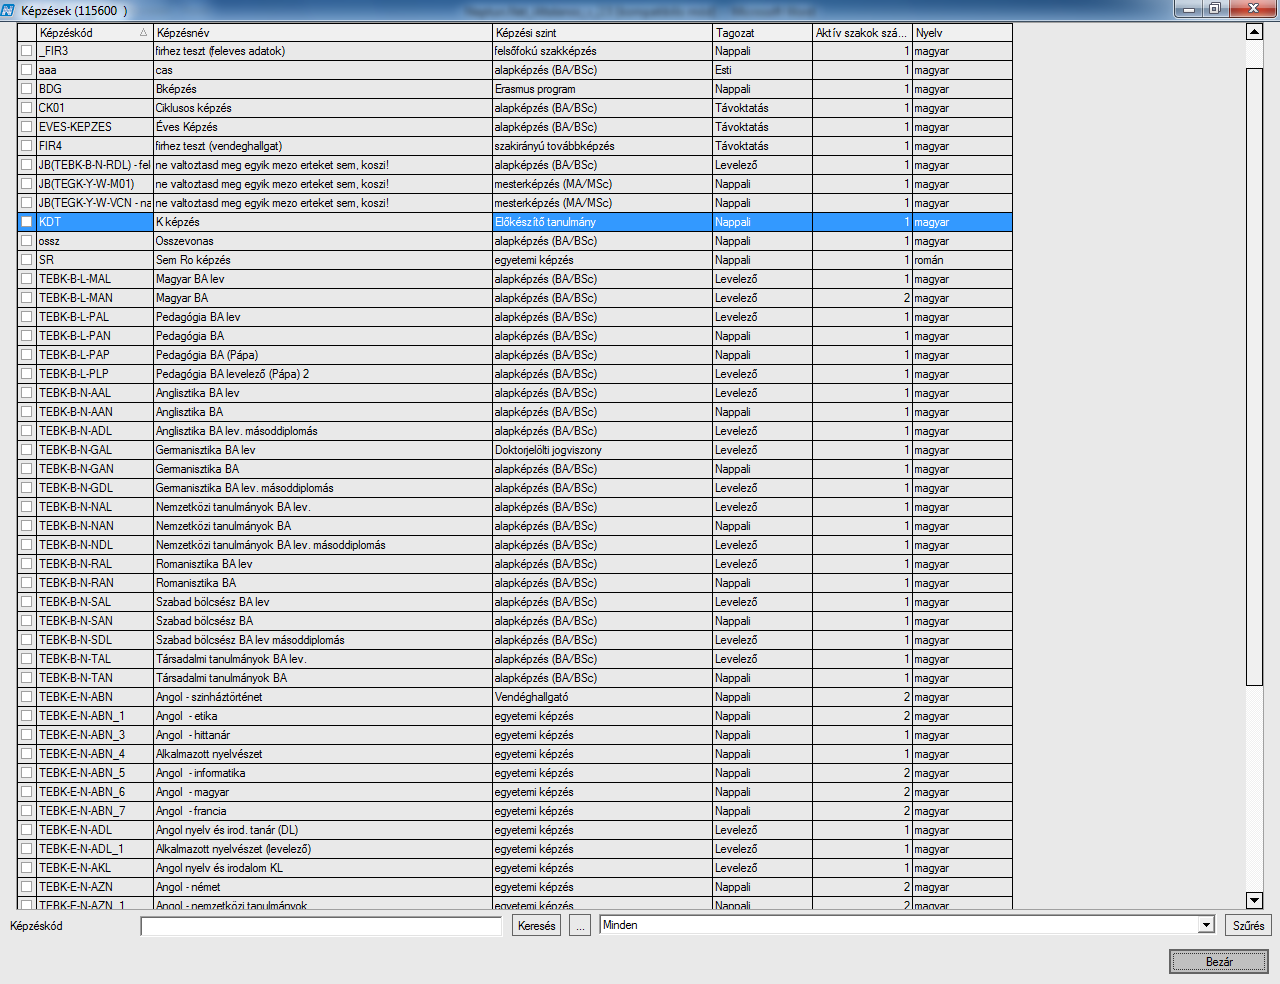Click the 'Éves Képzés' cell
This screenshot has width=1280, height=984.
tap(323, 127)
